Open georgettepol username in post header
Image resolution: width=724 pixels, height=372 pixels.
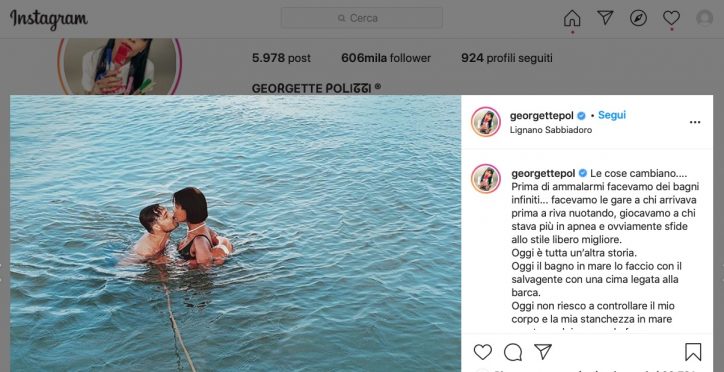coord(542,115)
